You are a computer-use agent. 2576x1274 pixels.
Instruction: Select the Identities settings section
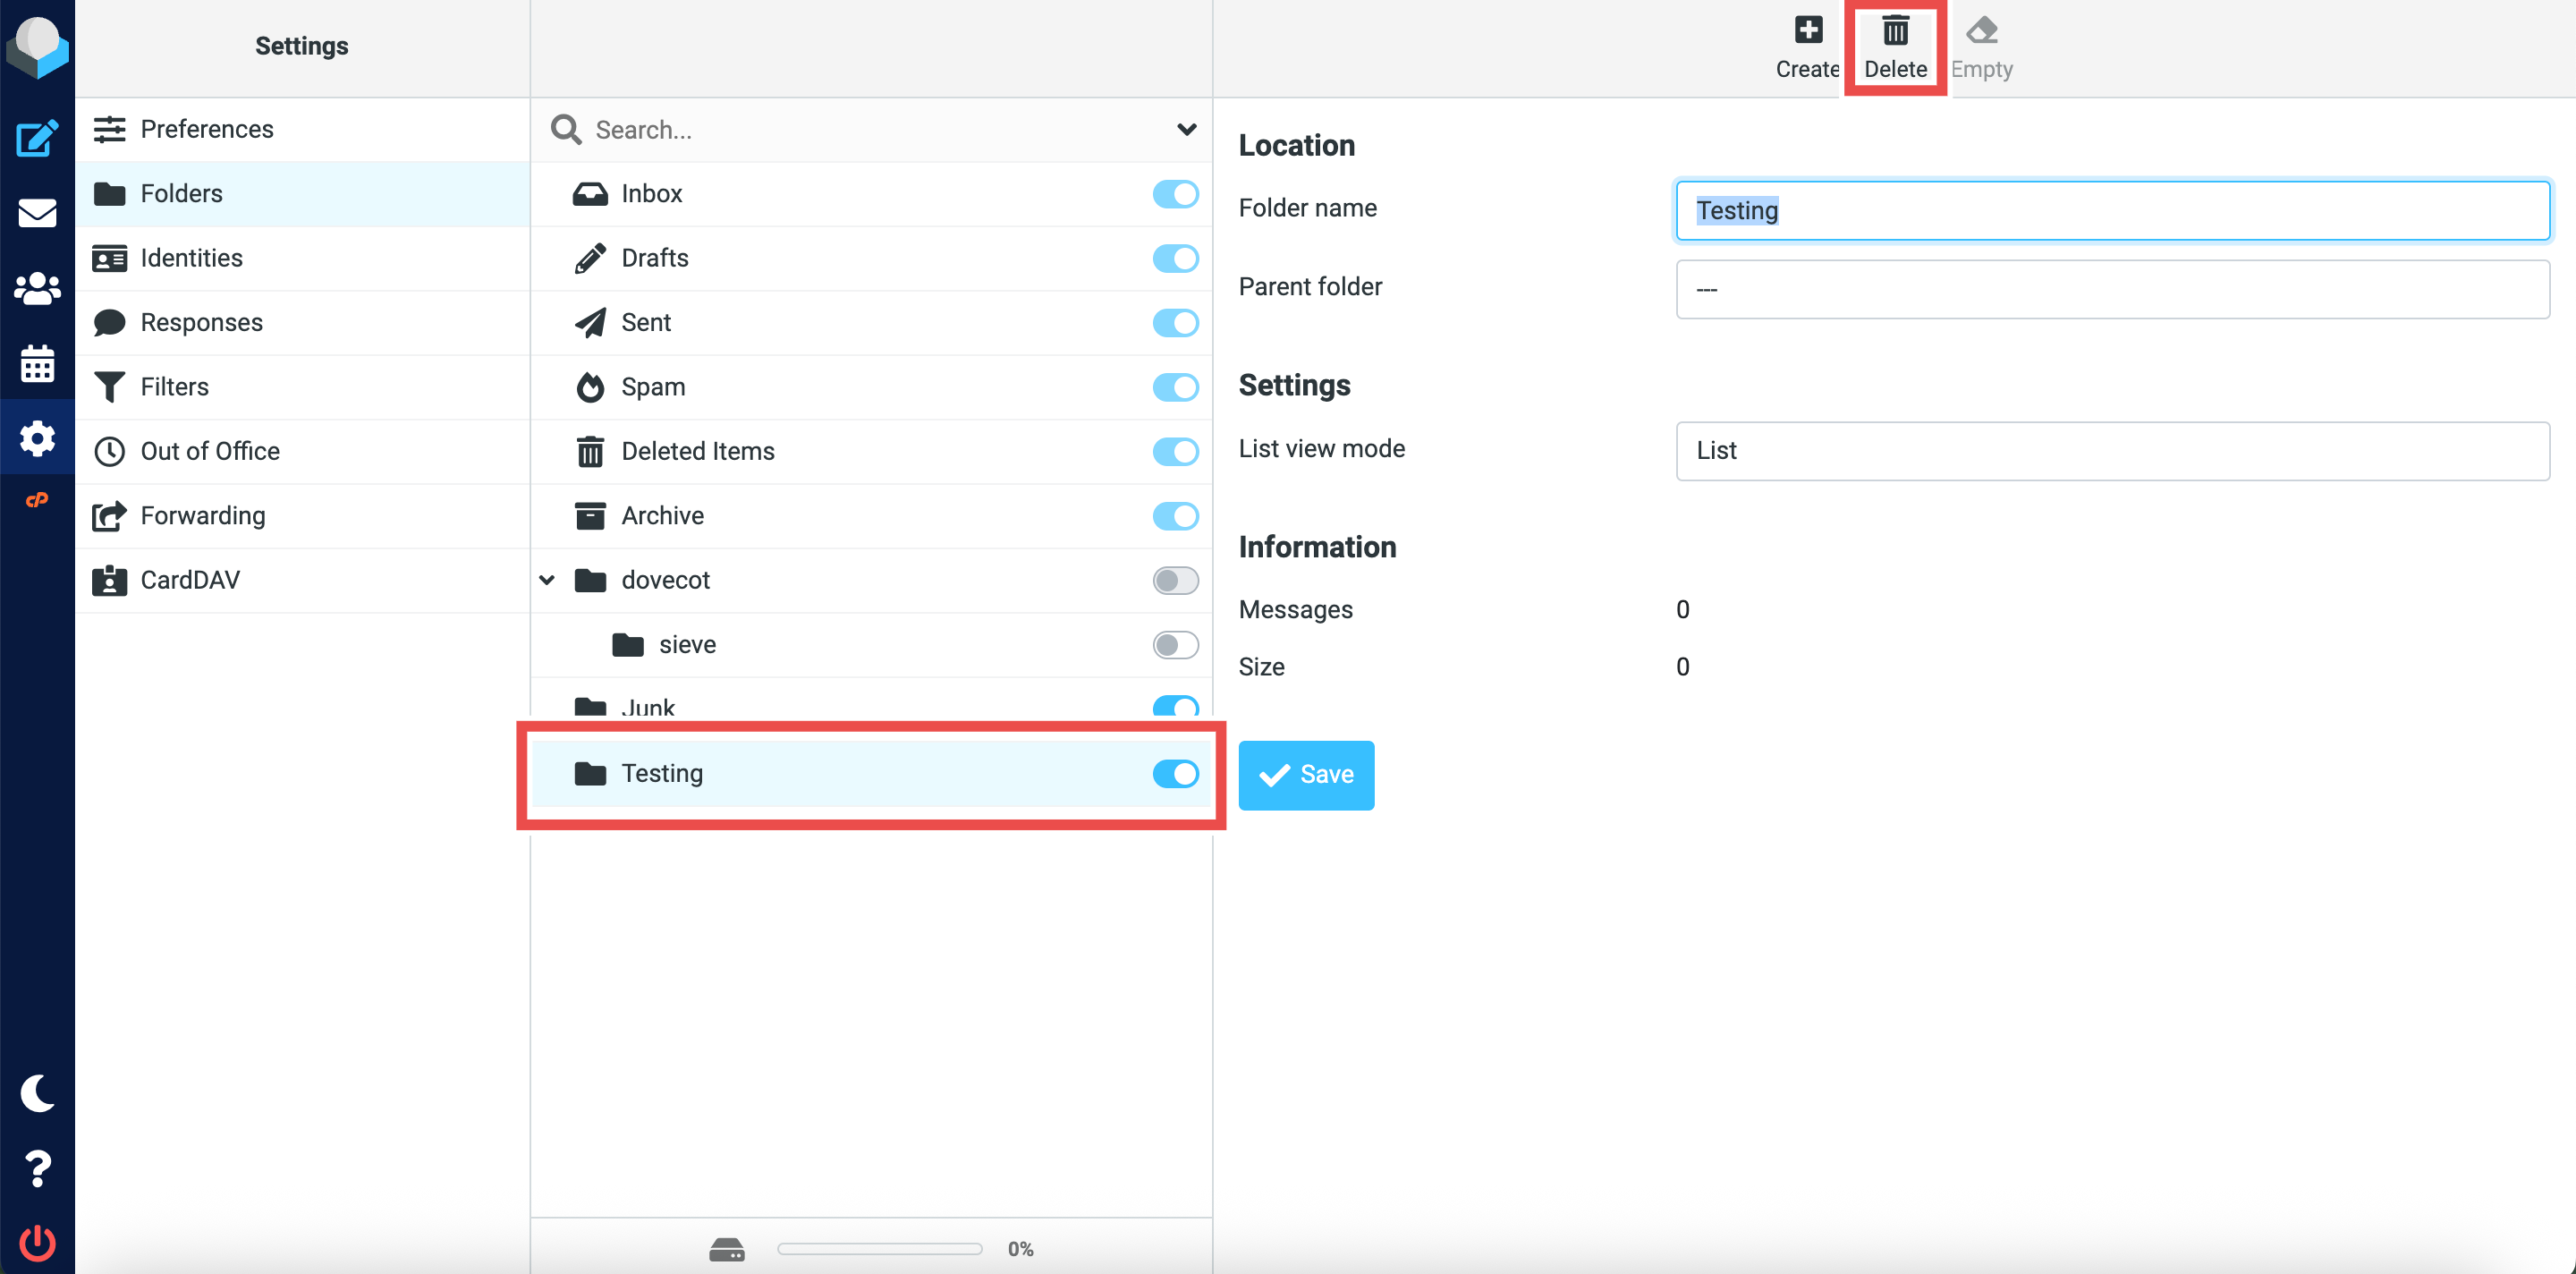coord(191,258)
